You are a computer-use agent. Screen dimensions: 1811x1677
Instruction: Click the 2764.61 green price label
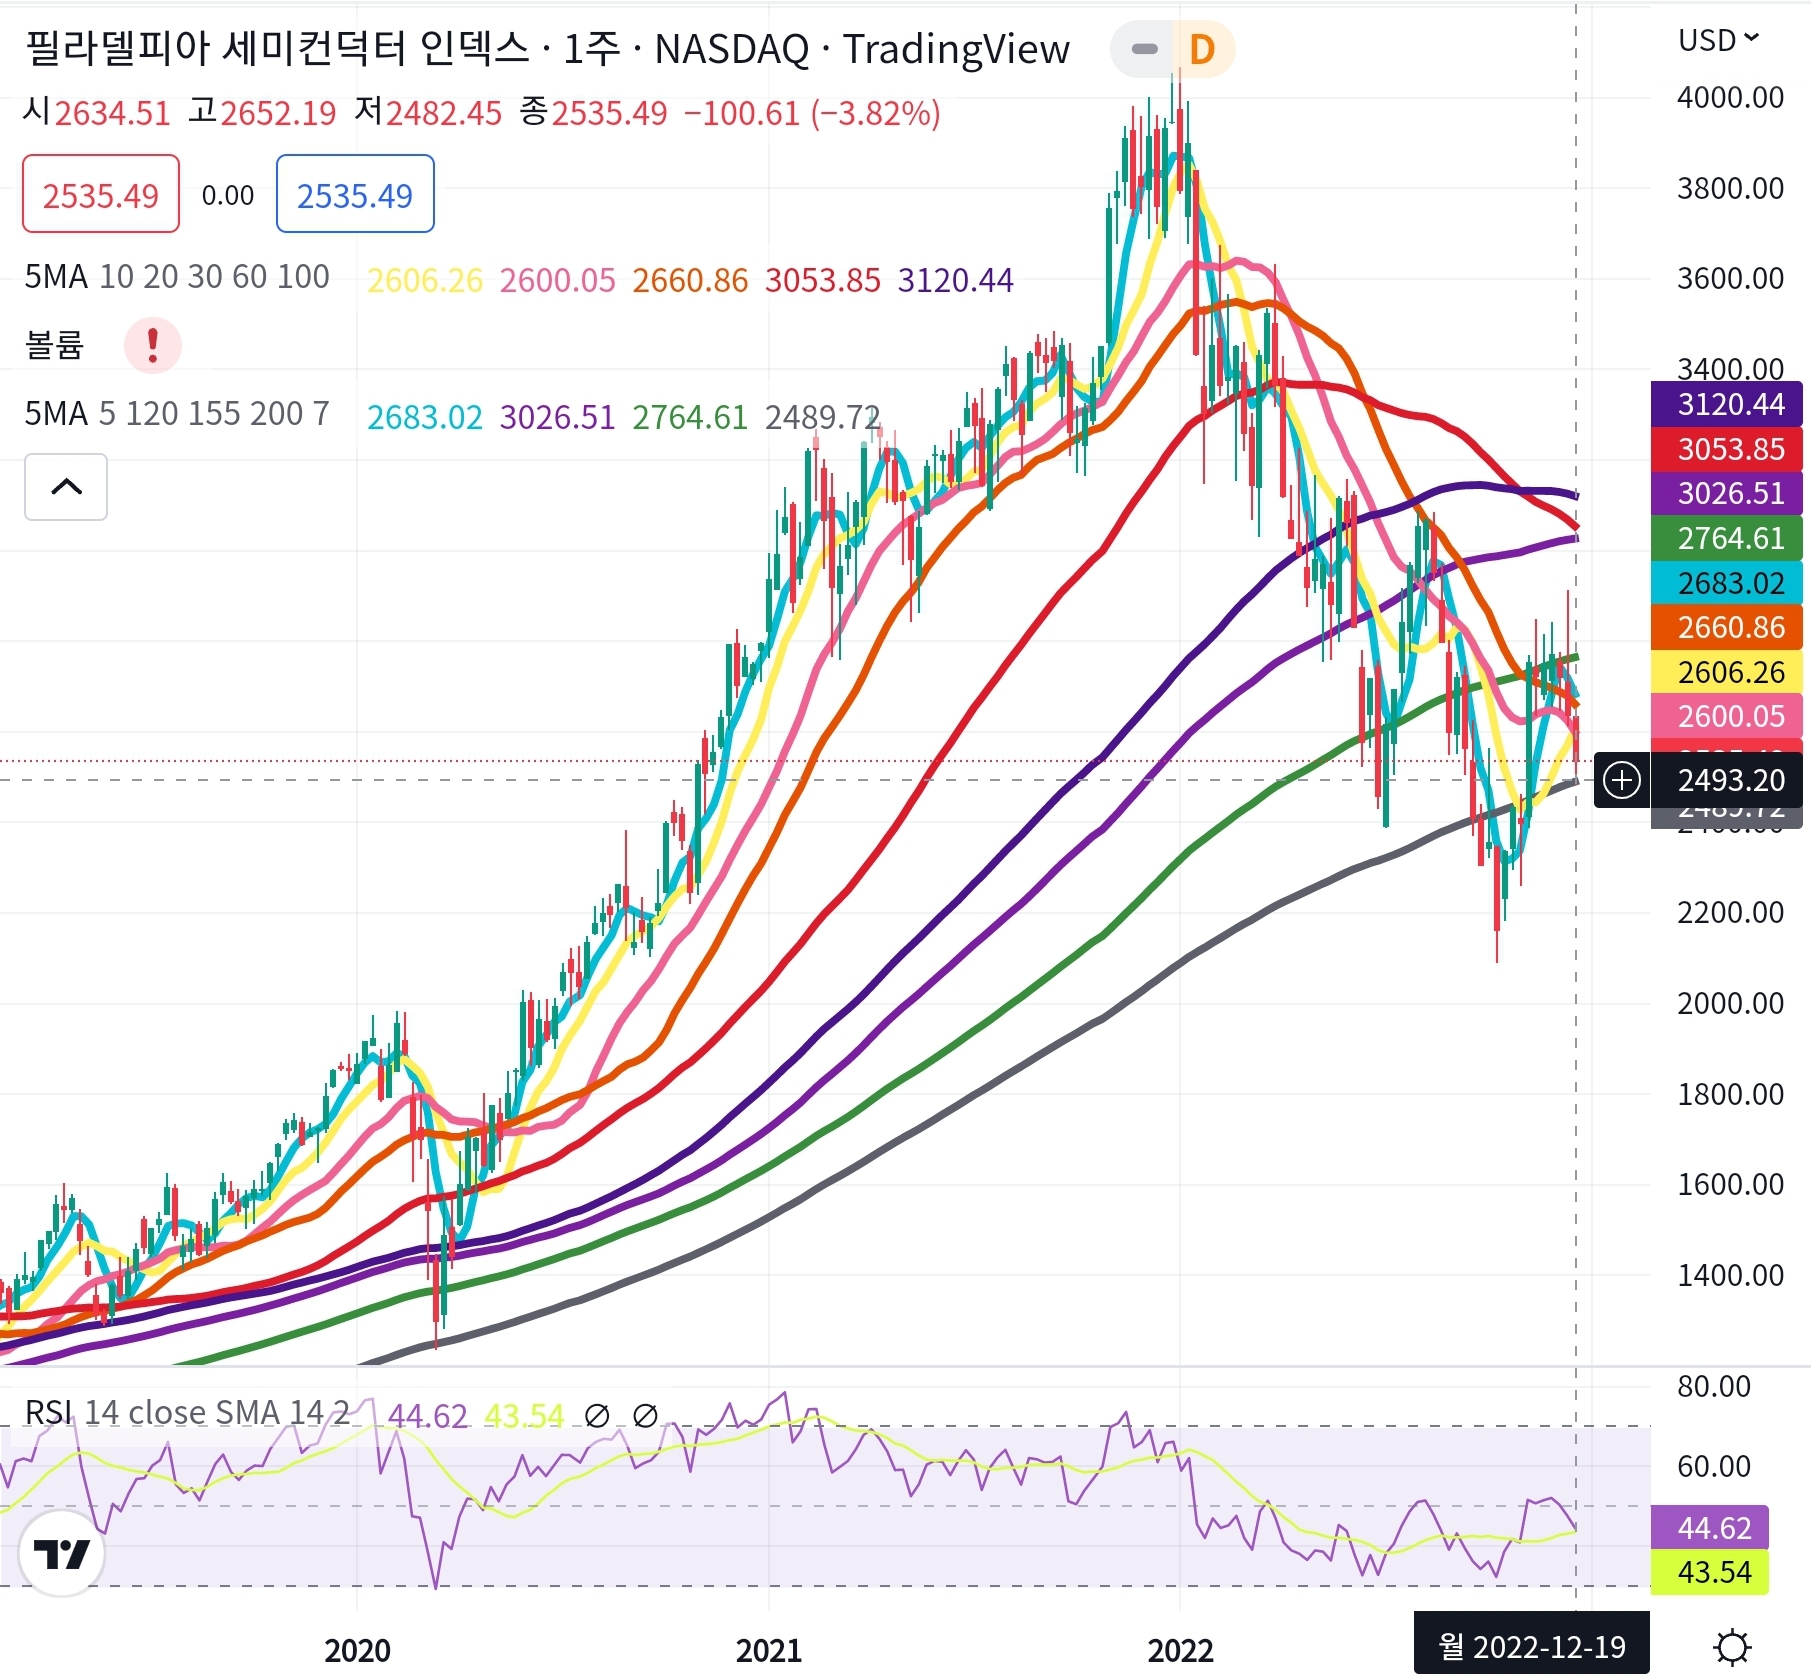coord(1727,538)
